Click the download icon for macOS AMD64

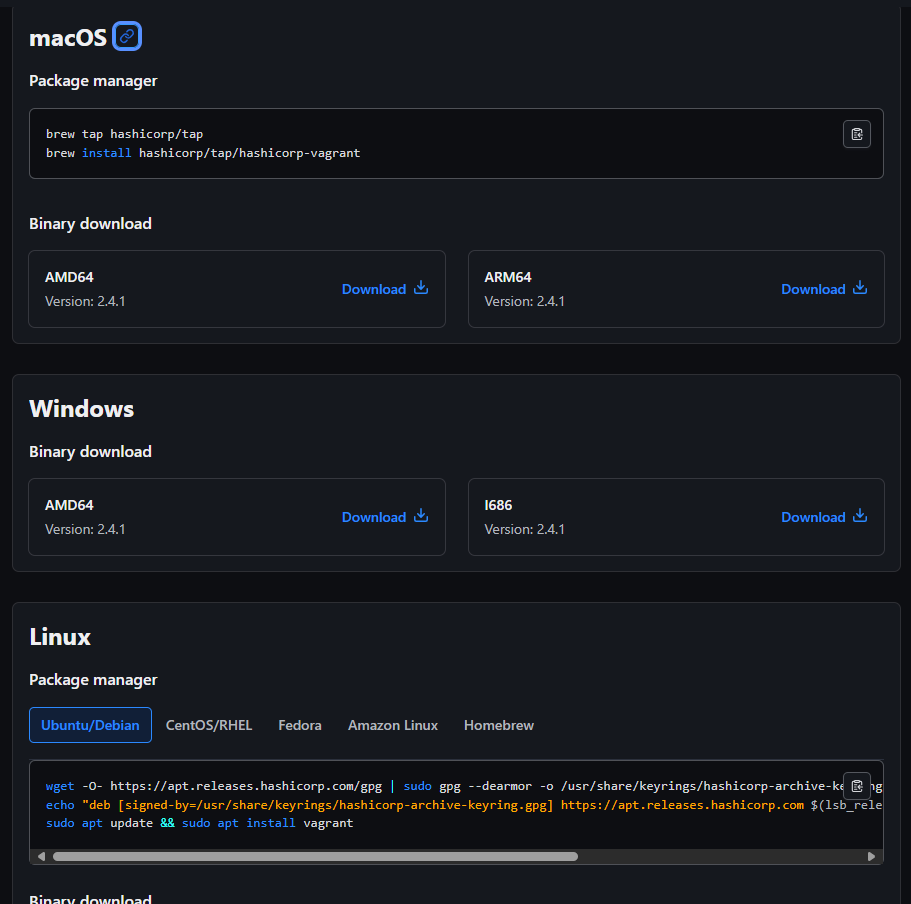pos(420,288)
